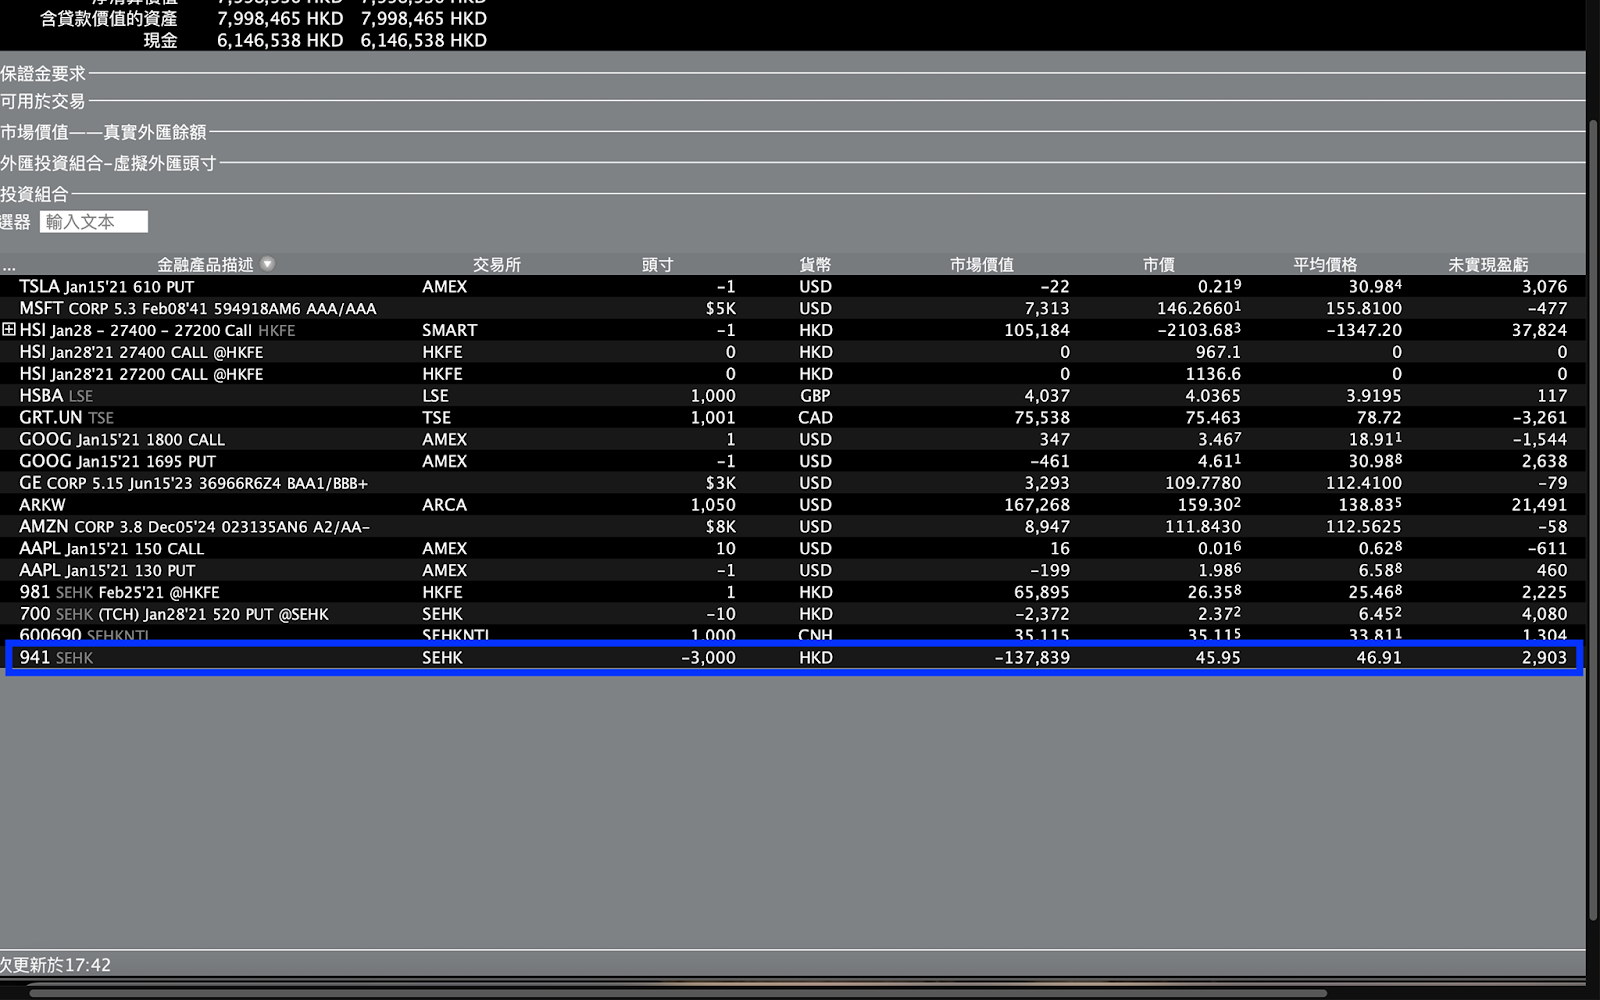Select the HSI Jan28 - 27400 - 27200 Call row
Image resolution: width=1600 pixels, height=1000 pixels.
click(x=792, y=330)
